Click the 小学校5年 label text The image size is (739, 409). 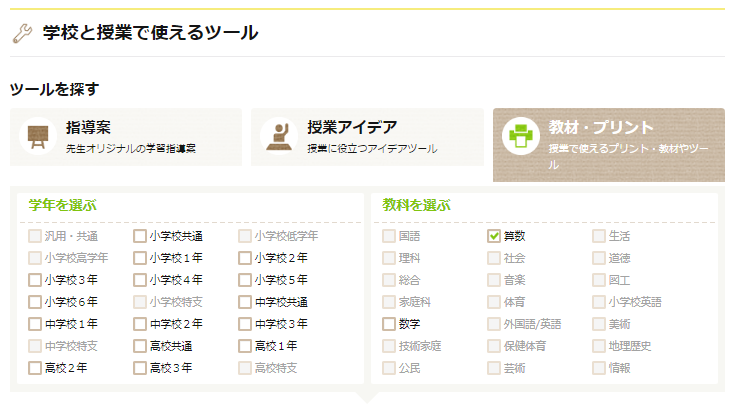(280, 280)
